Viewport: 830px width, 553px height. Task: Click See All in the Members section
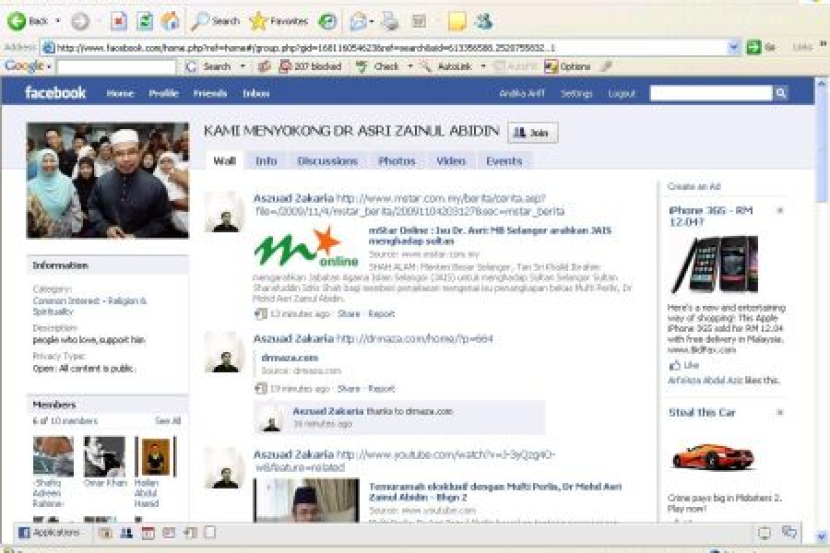pyautogui.click(x=167, y=421)
